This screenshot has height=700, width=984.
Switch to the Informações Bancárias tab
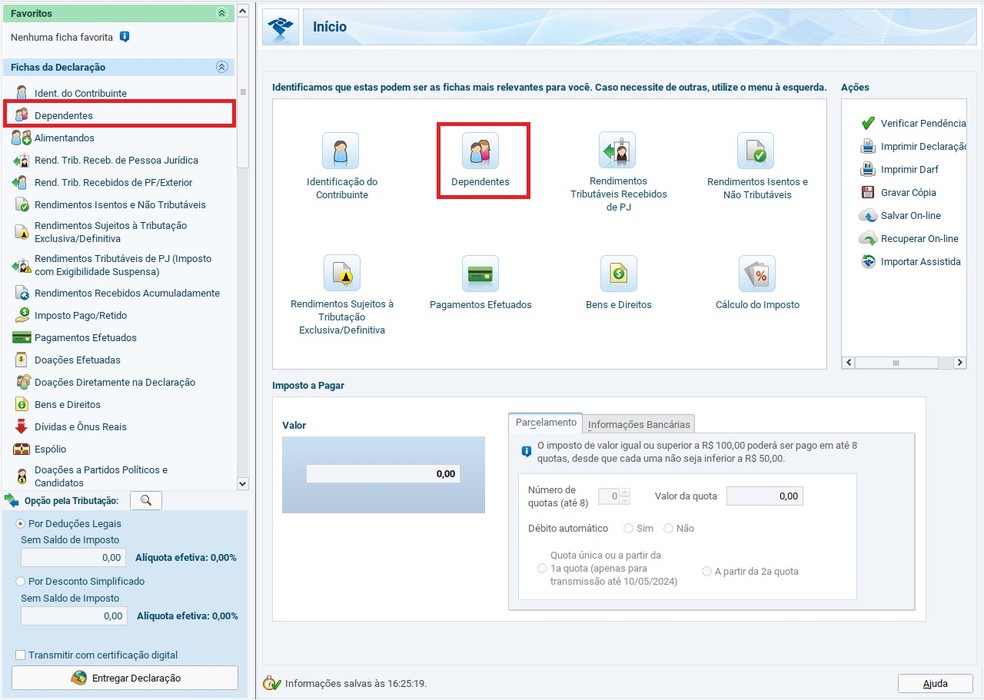pyautogui.click(x=639, y=424)
